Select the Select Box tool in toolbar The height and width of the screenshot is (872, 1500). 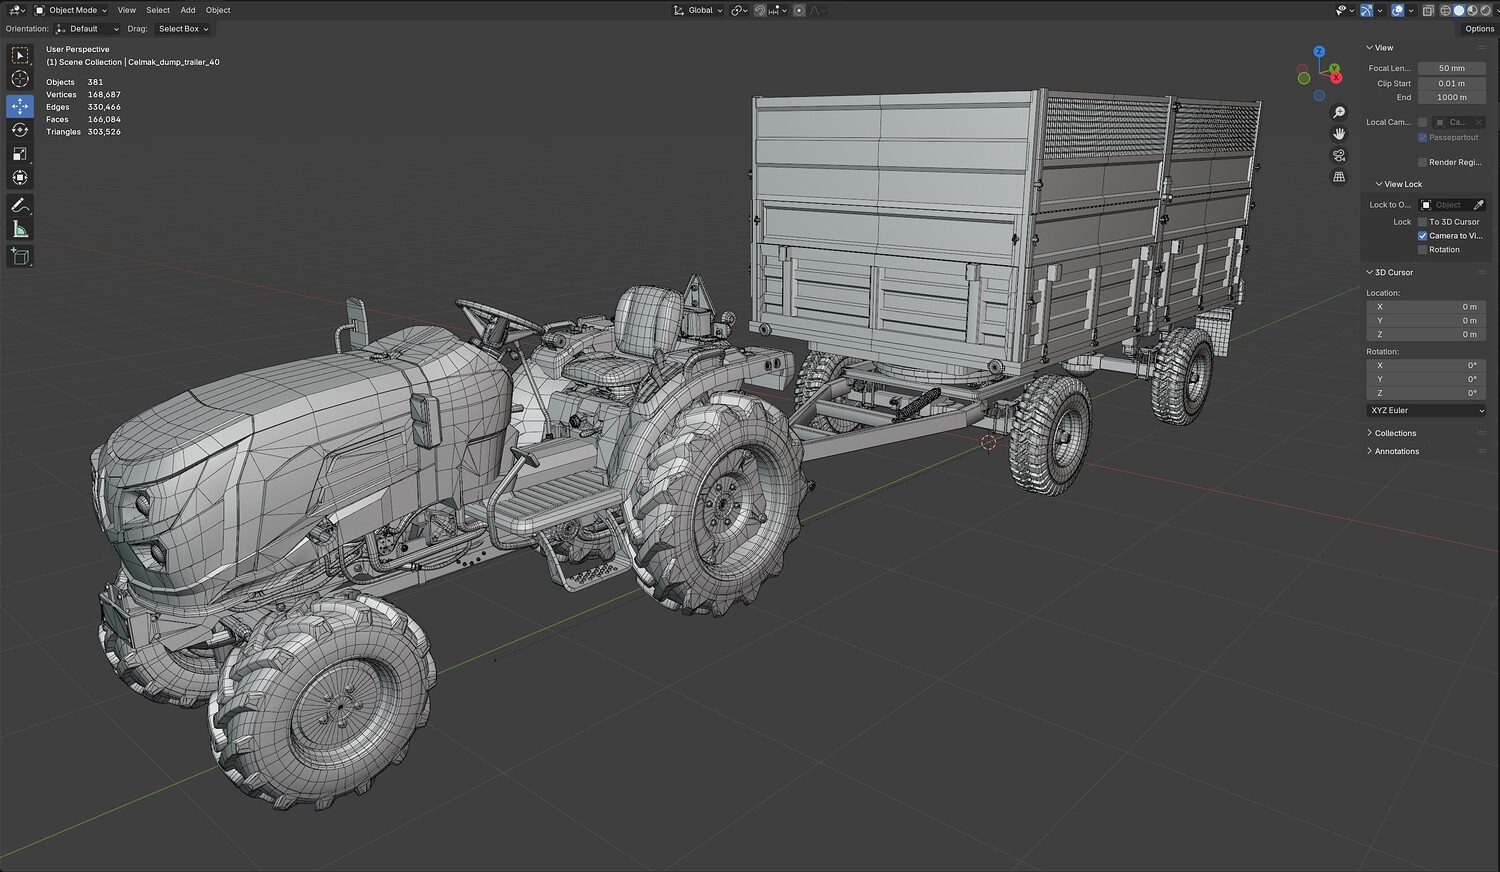point(20,56)
